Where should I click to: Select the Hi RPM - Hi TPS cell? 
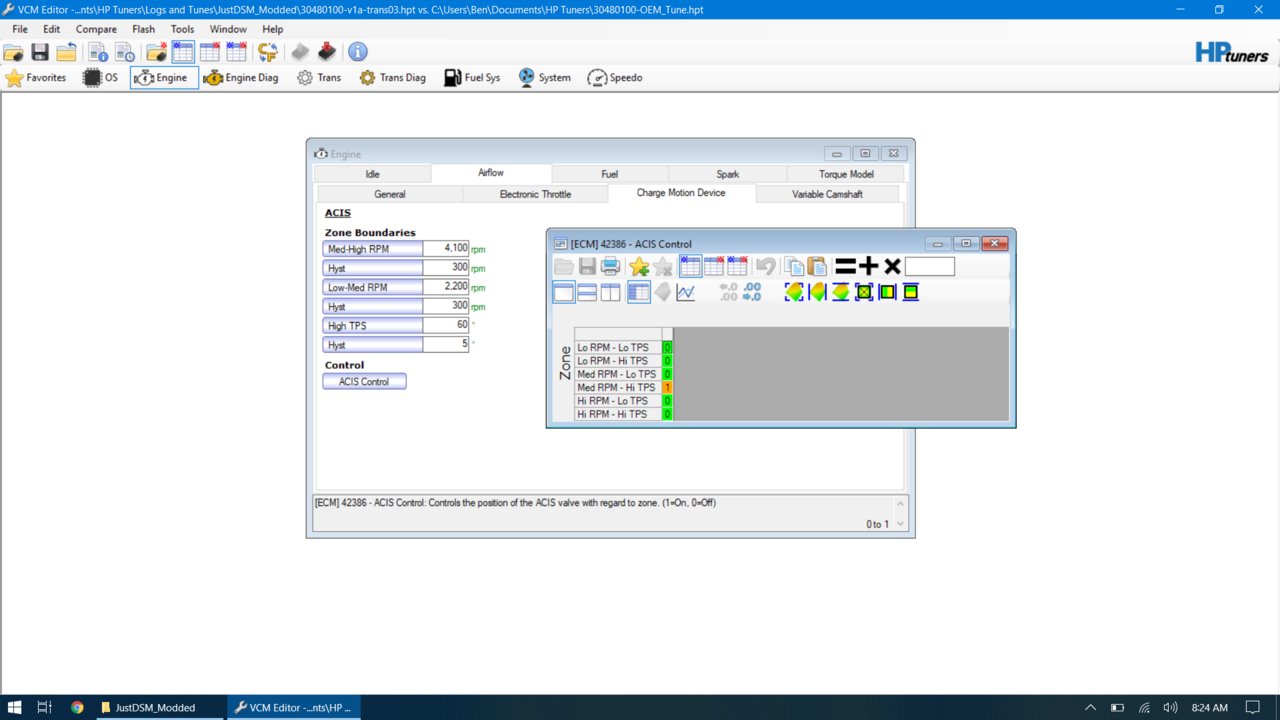[667, 414]
